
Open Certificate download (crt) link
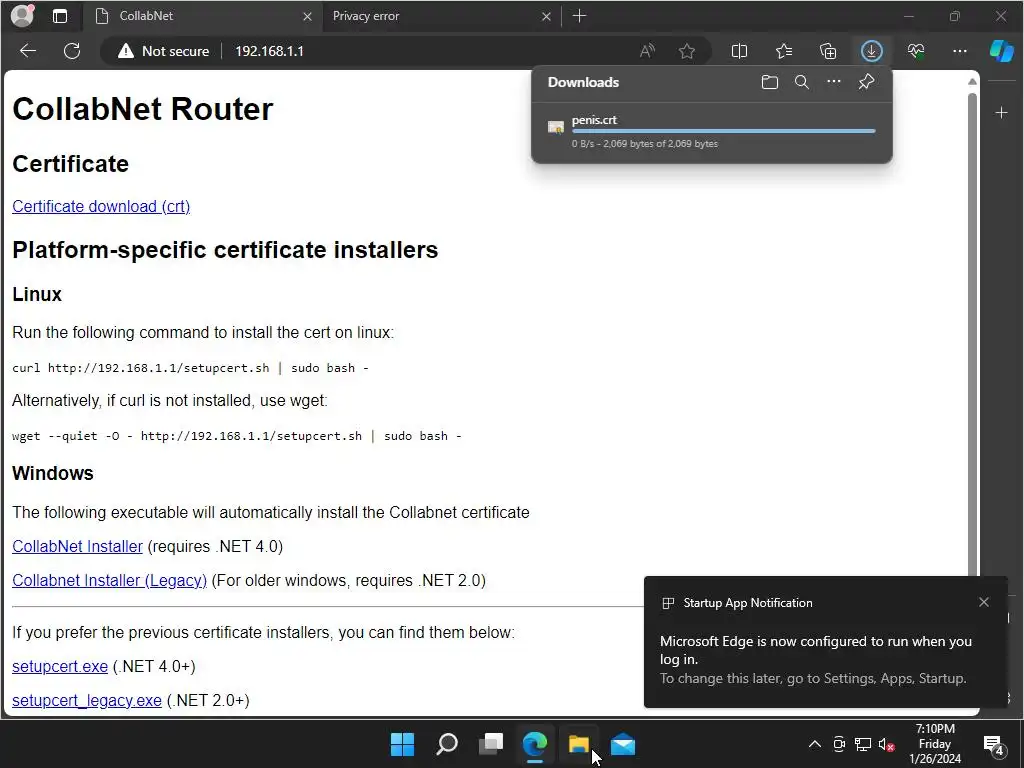[x=101, y=206]
